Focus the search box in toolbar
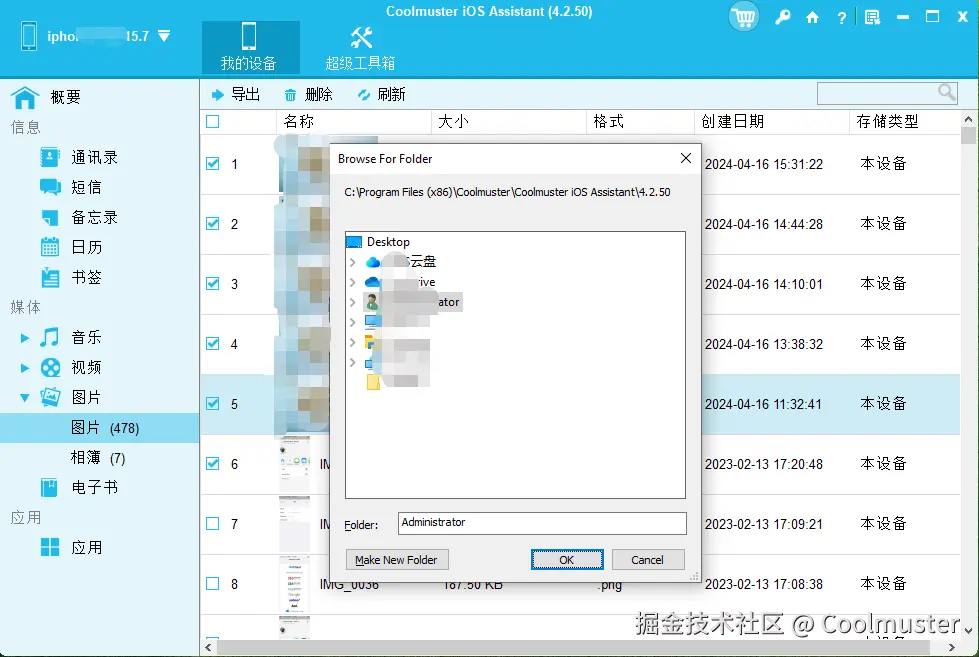Viewport: 979px width, 657px height. point(877,94)
